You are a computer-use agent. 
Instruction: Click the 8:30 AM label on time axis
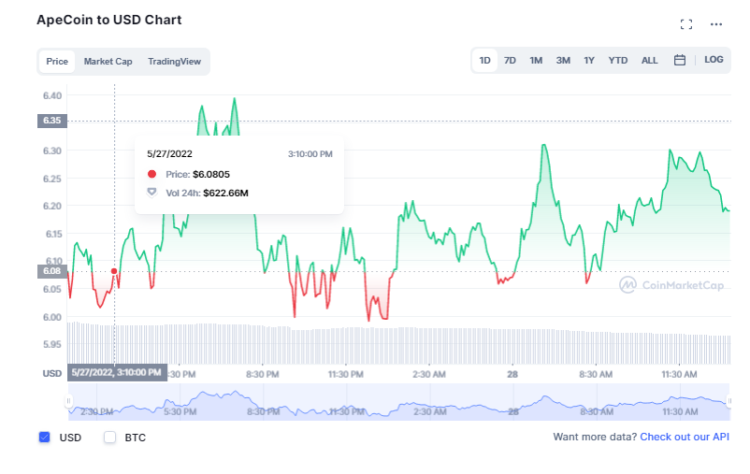[596, 375]
